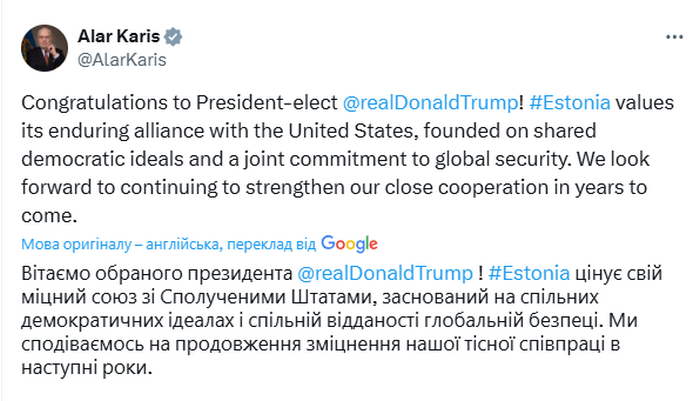
Task: Click the verified badge next to Alar Karis
Action: coord(174,37)
